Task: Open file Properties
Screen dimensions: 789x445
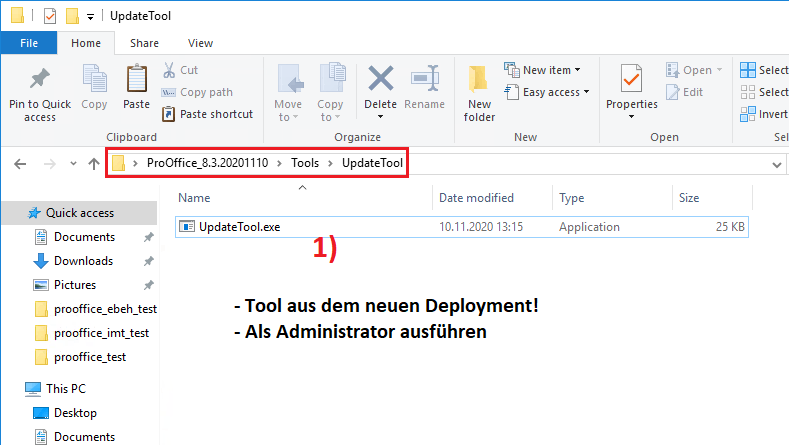Action: click(632, 87)
